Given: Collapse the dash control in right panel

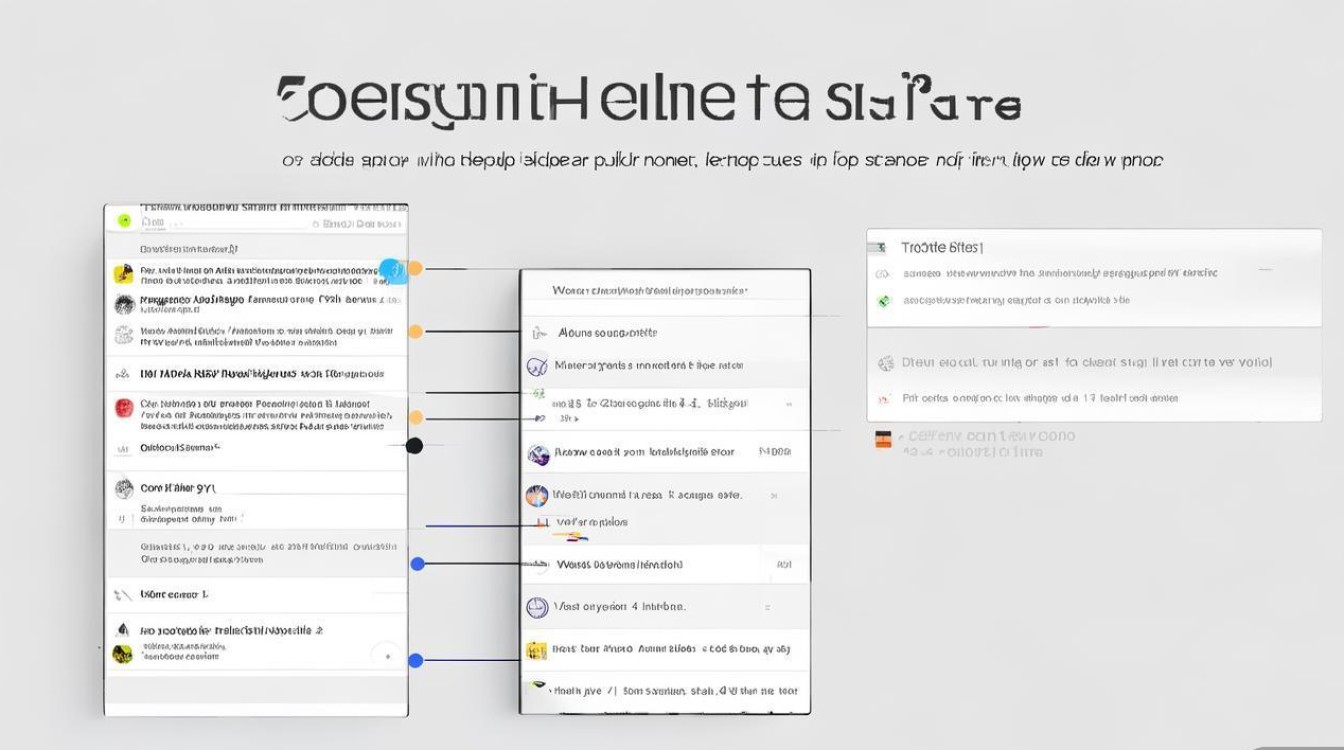Looking at the screenshot, I should (x=1266, y=270).
